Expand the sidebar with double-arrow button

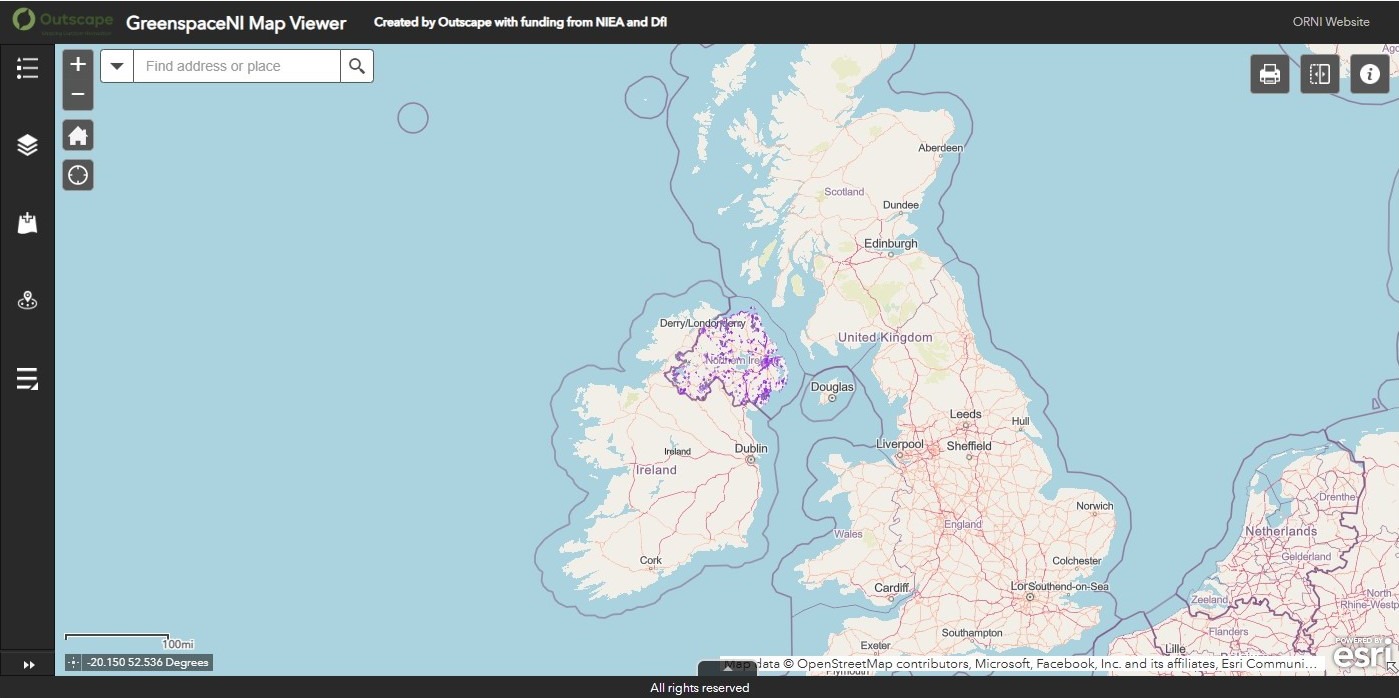[x=28, y=664]
